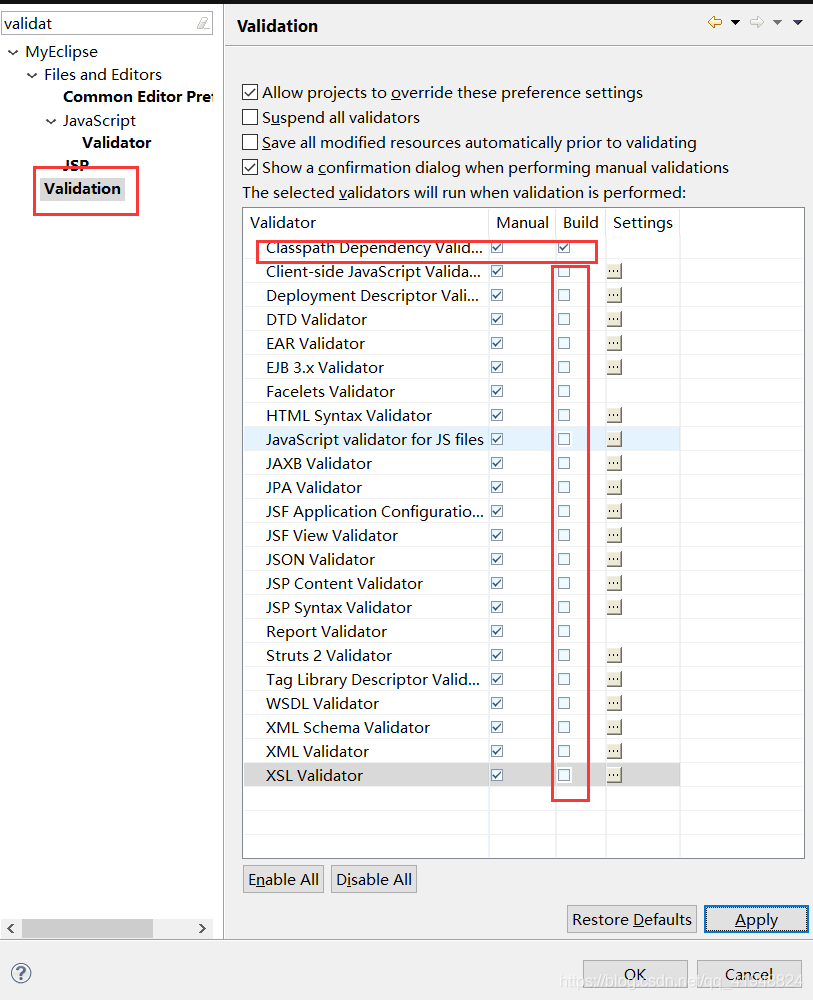Click the tree scrollbar left arrow

[x=11, y=928]
